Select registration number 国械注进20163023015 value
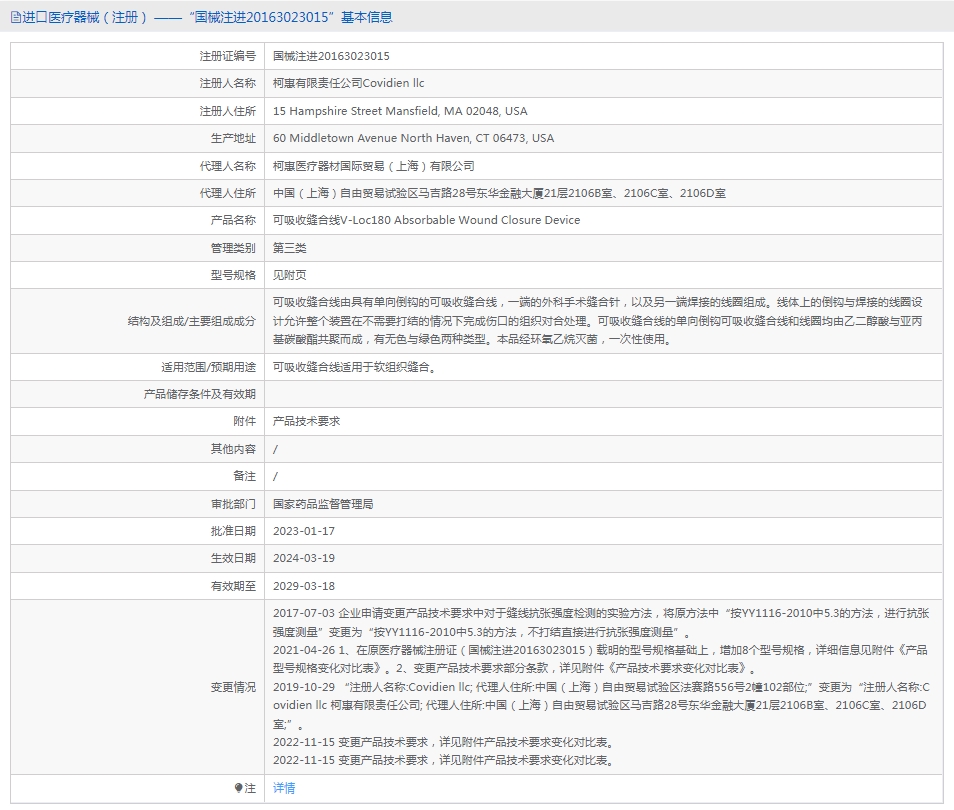Image resolution: width=954 pixels, height=810 pixels. click(331, 56)
